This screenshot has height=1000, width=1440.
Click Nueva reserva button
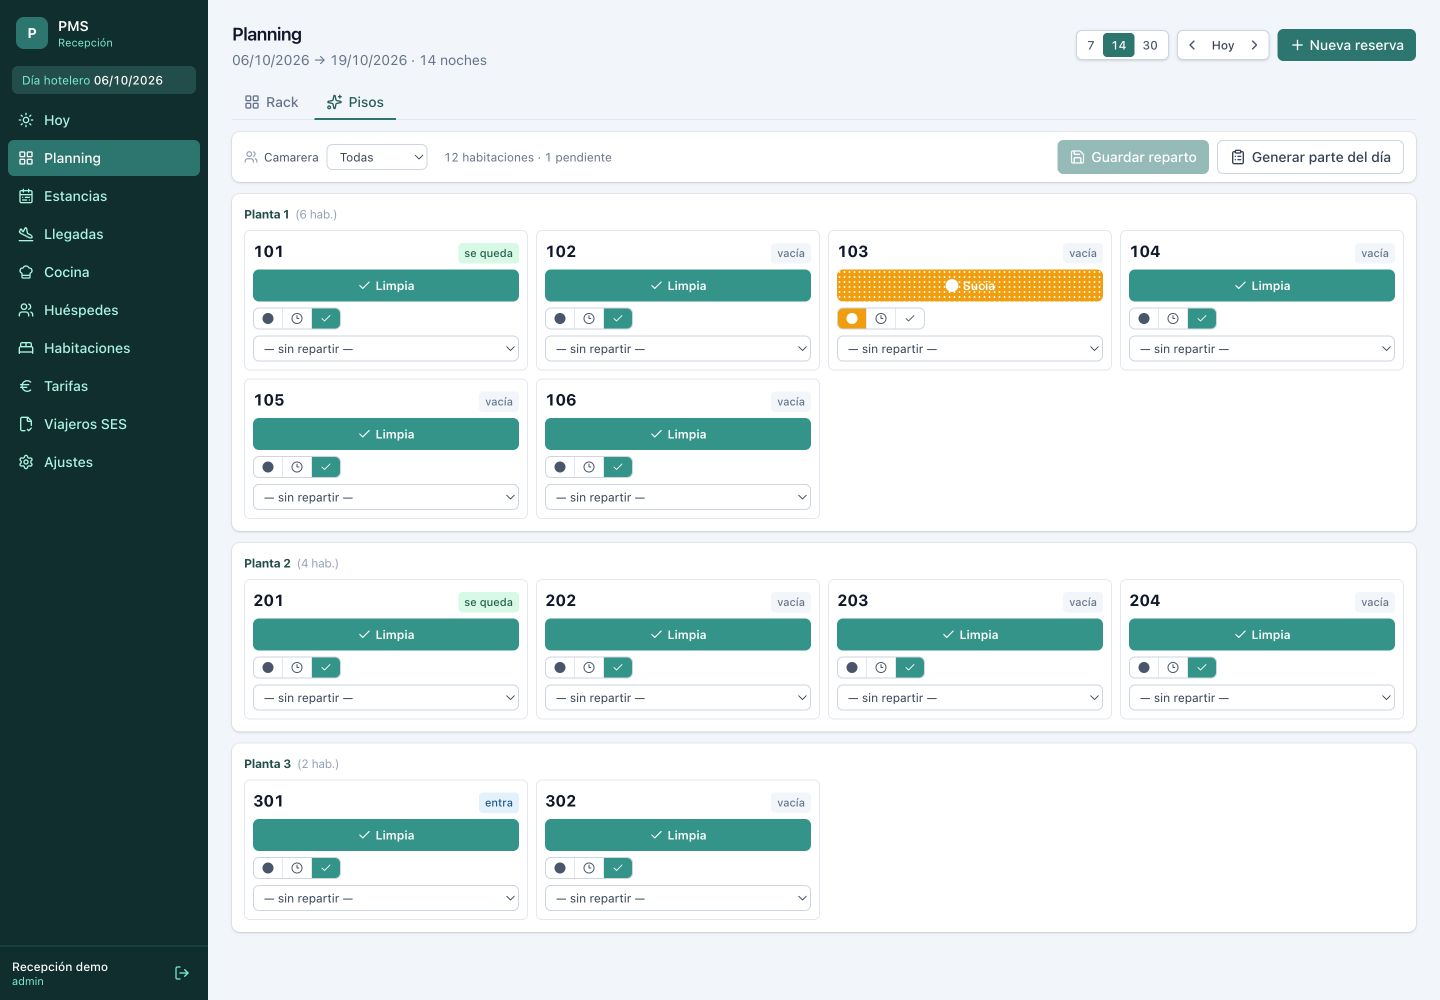click(x=1347, y=45)
